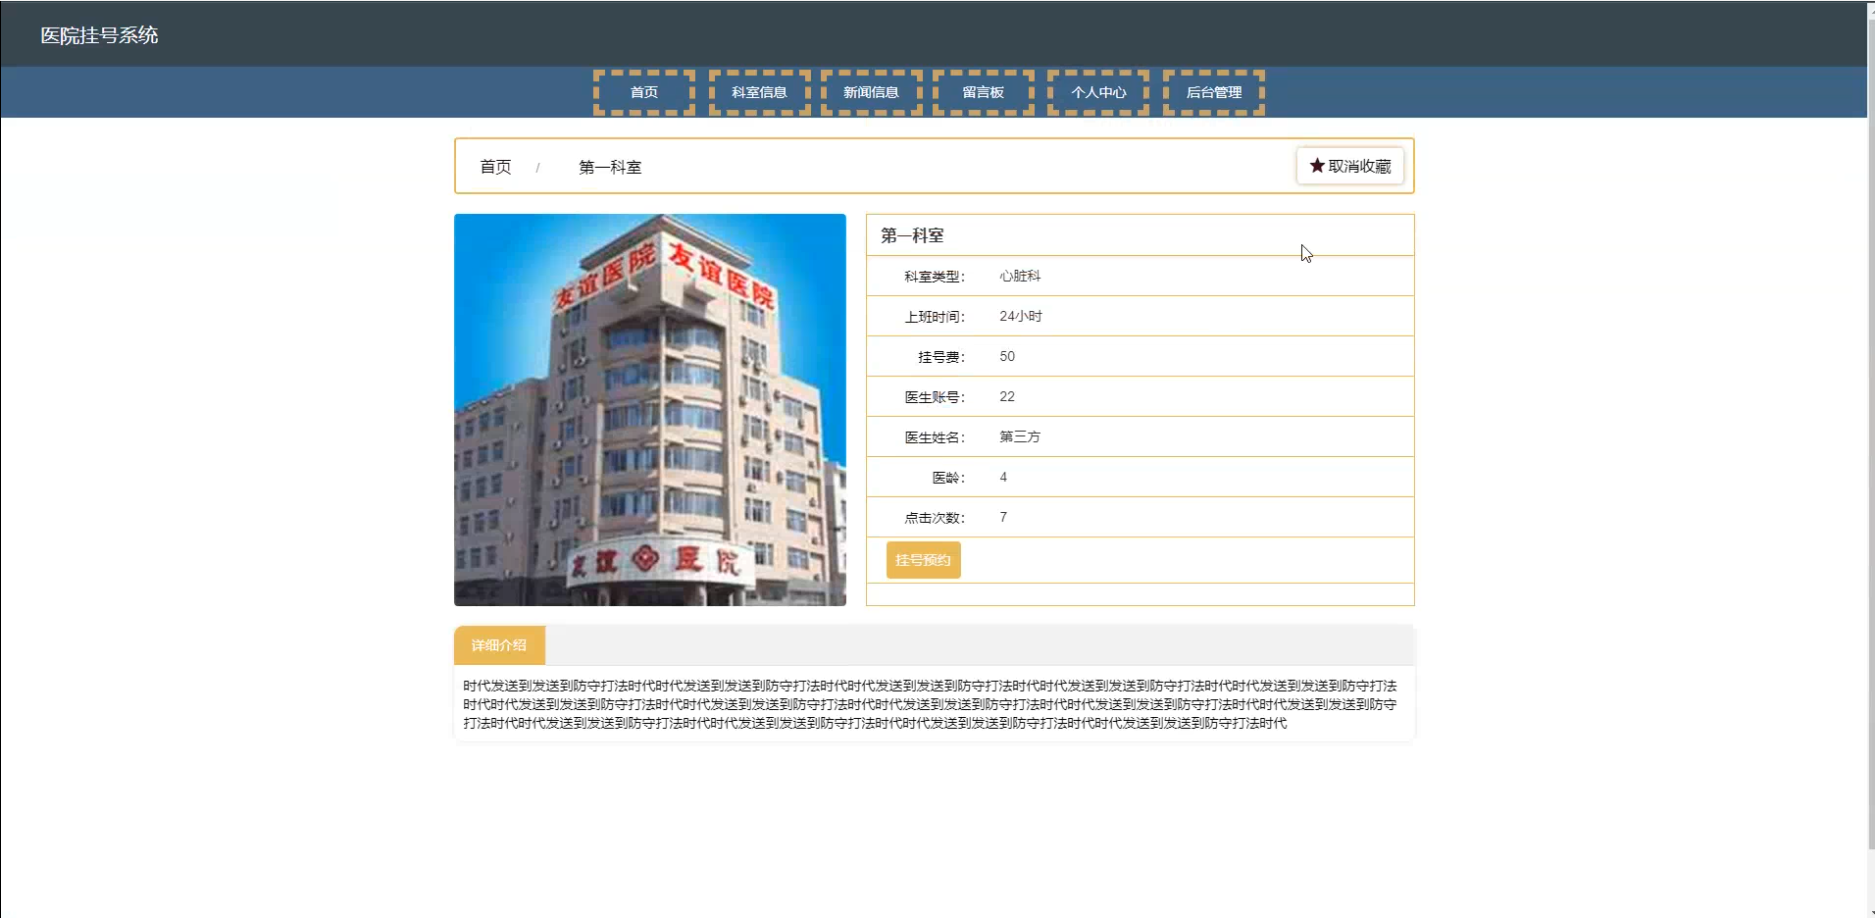Click the 医院挂号系统 site title
The height and width of the screenshot is (918, 1875).
[99, 35]
